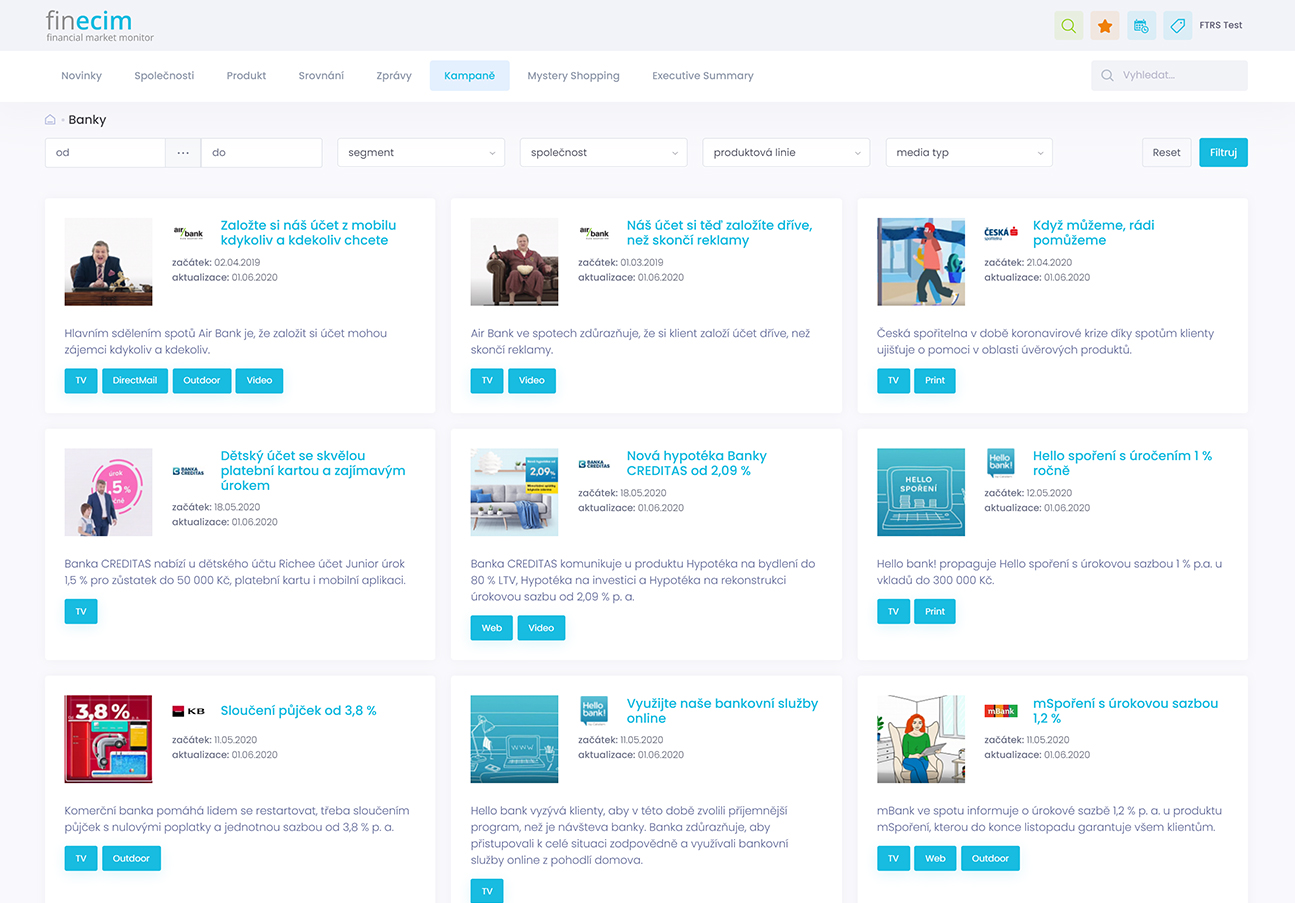Screen dimensions: 1295x903
Task: Click the three-dots date range button
Action: coord(183,153)
